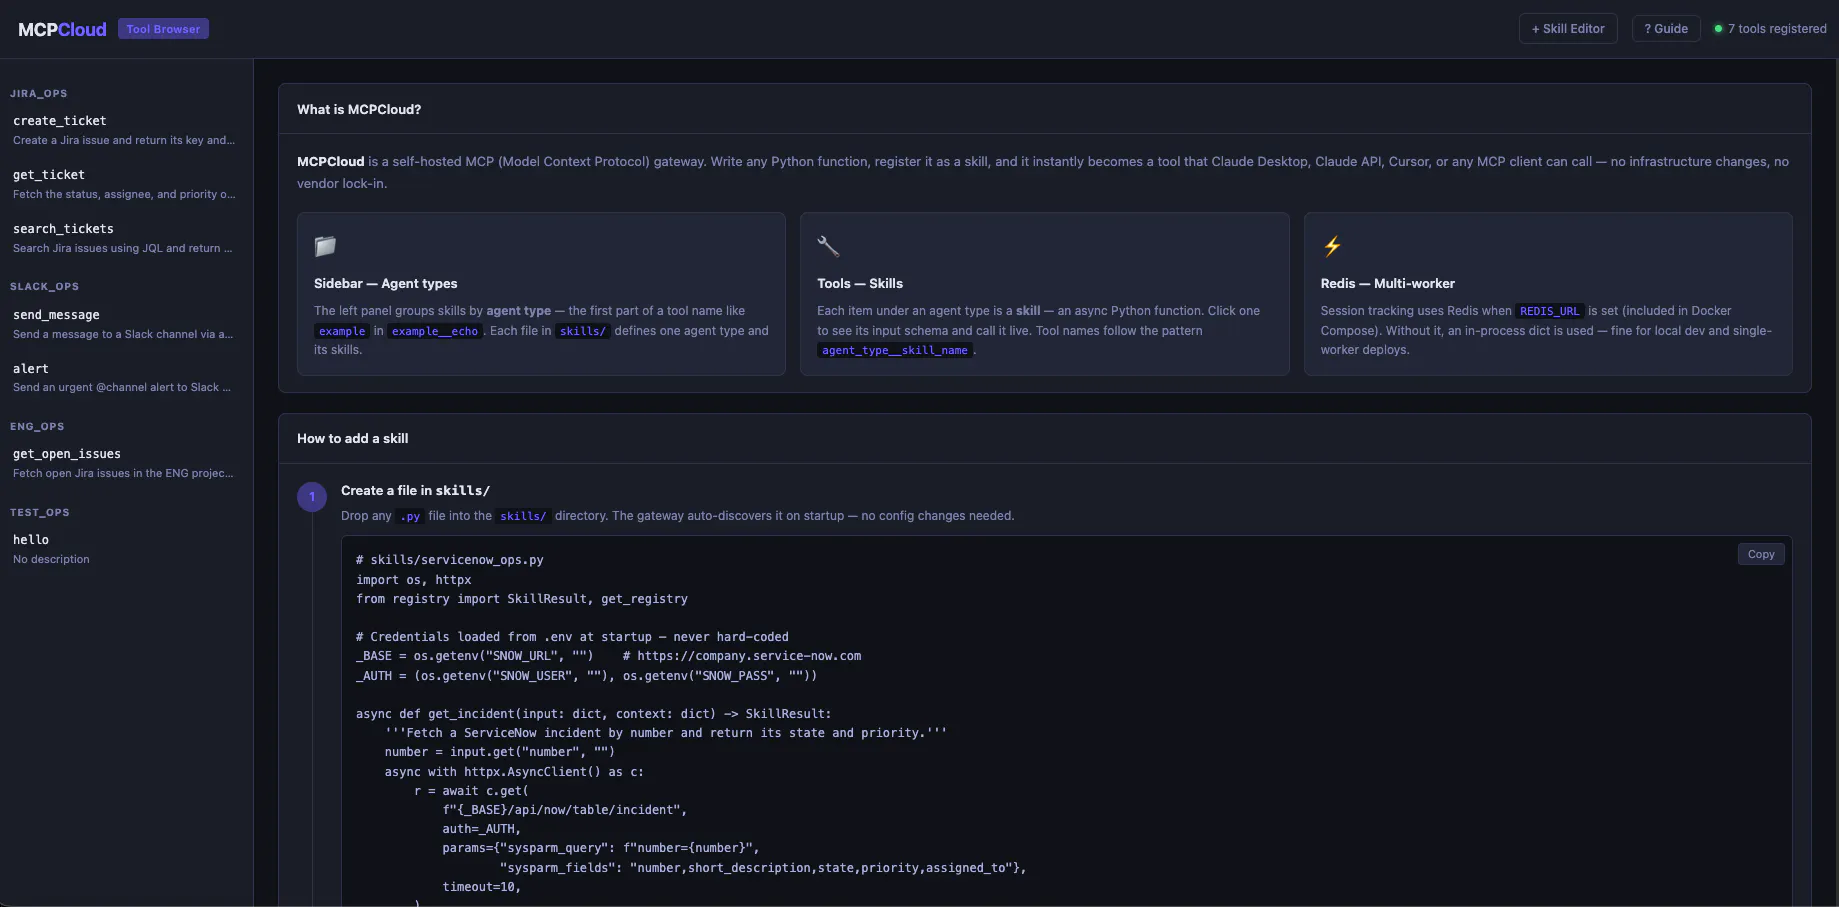
Task: Click the 'What is MCPCloud?' heading
Action: [359, 110]
